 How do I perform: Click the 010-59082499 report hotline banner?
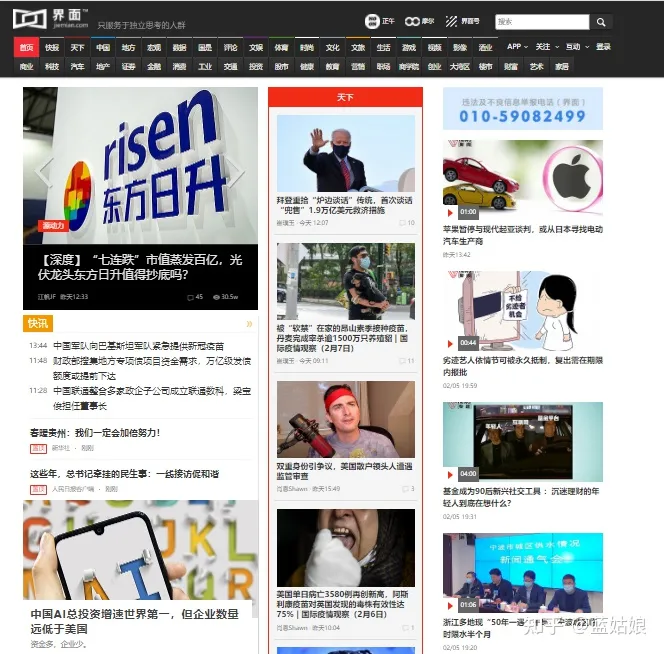coord(523,108)
